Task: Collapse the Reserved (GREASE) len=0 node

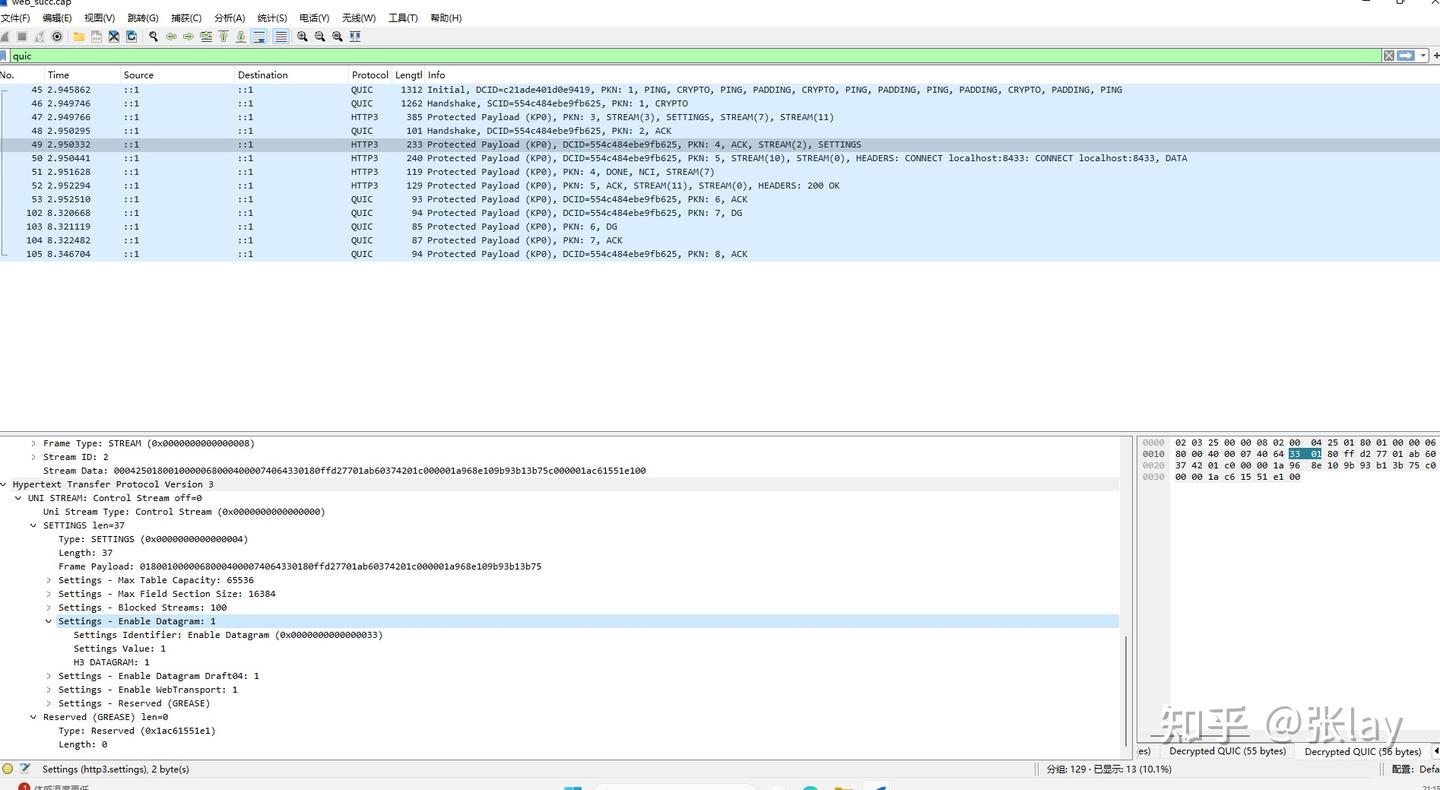Action: click(33, 717)
